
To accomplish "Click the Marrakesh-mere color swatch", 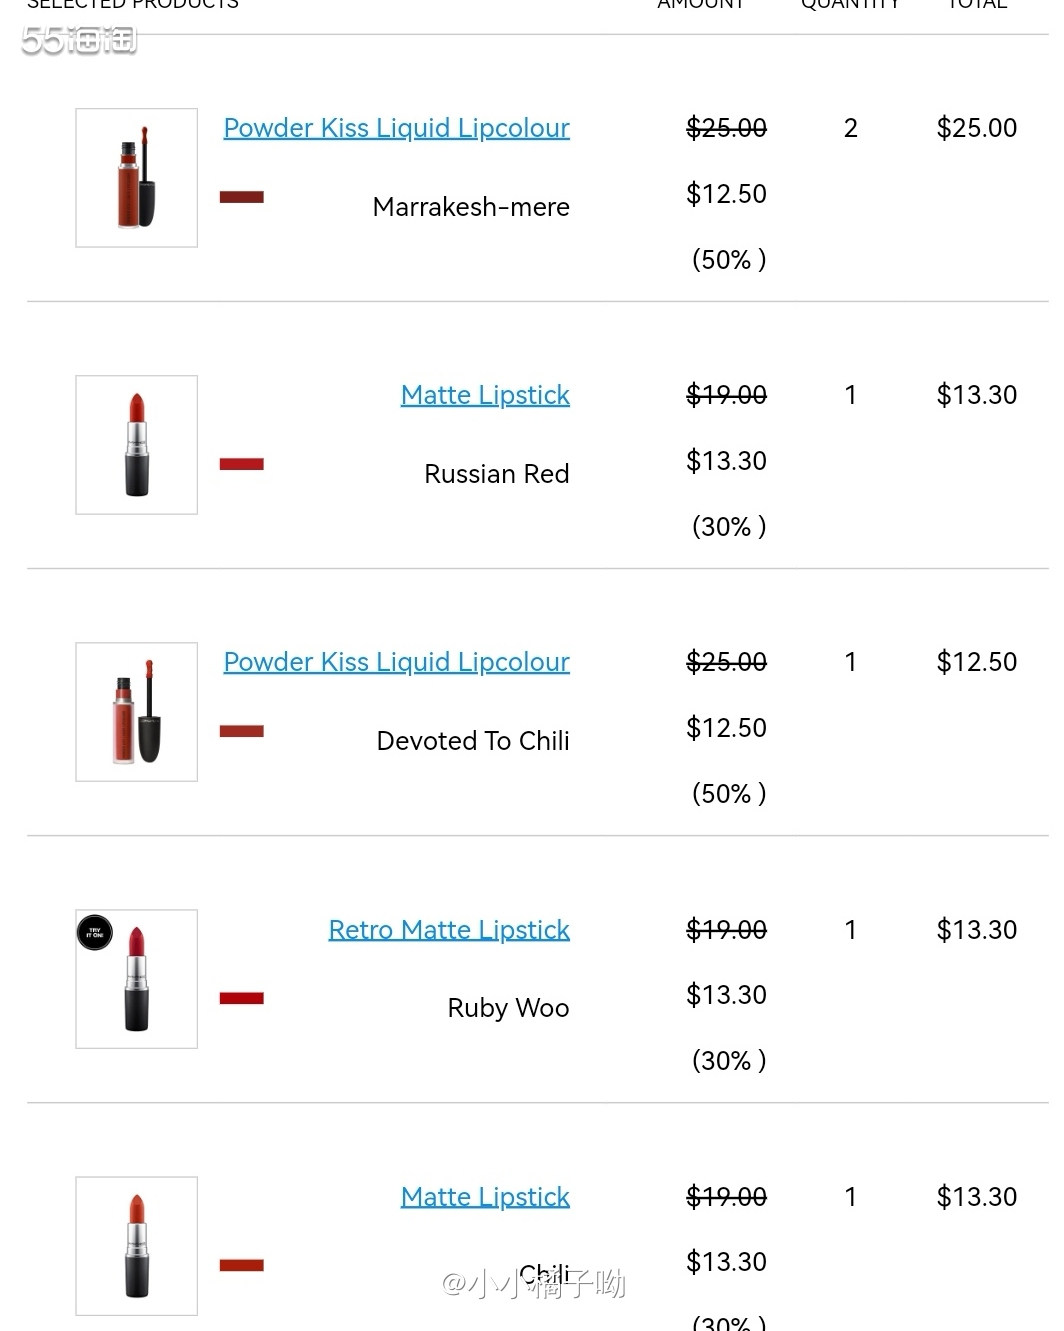I will click(x=242, y=197).
